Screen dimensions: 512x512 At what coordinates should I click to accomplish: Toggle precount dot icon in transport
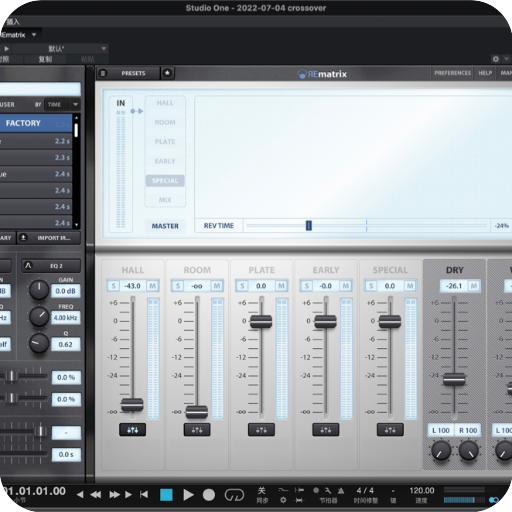[316, 490]
